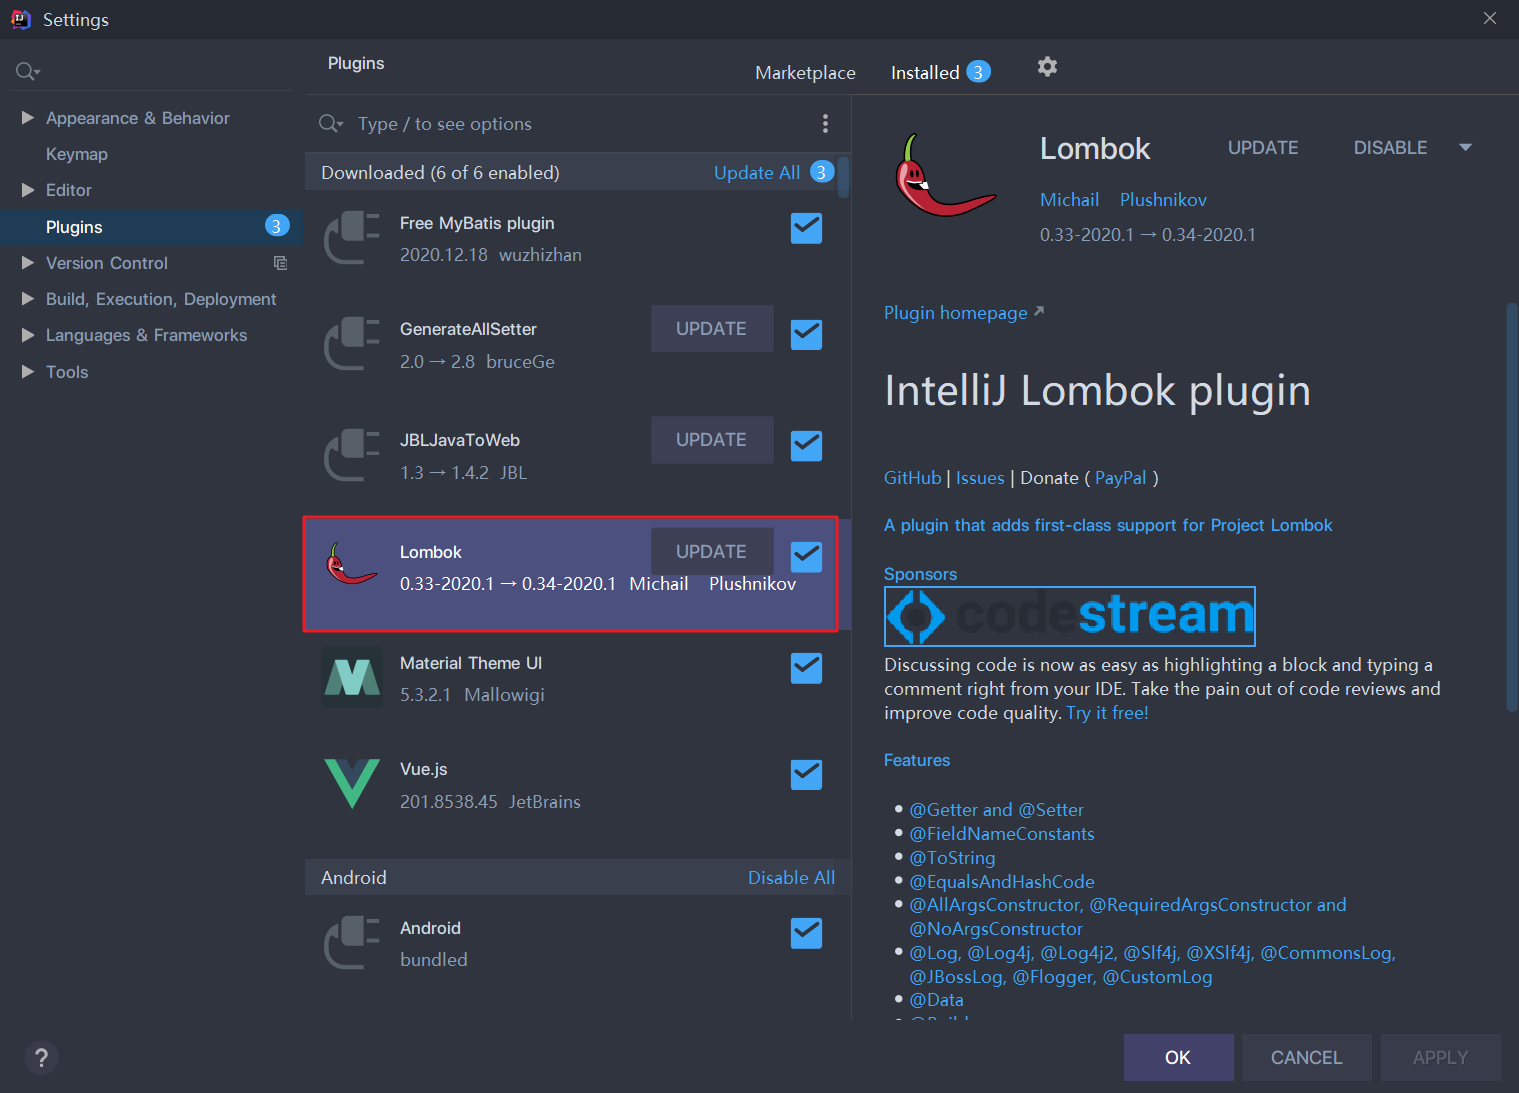Click the plugins settings gear icon
The height and width of the screenshot is (1093, 1519).
(x=1047, y=67)
